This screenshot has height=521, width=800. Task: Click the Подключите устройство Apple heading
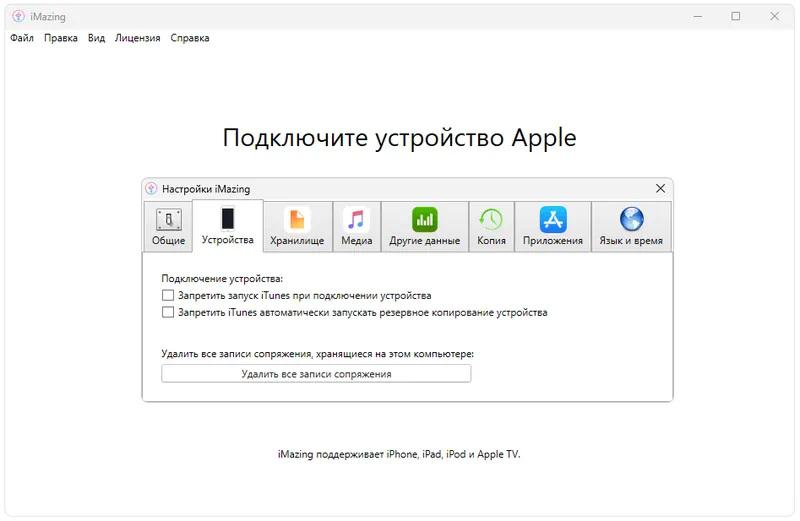[x=399, y=138]
